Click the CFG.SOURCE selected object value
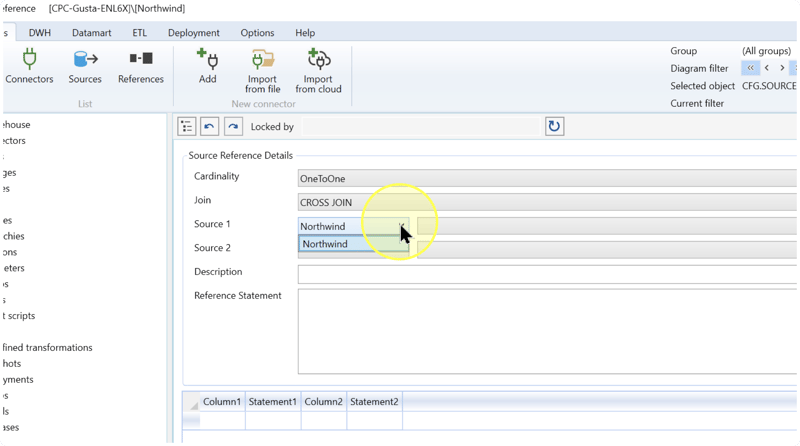The image size is (800, 446). point(769,86)
